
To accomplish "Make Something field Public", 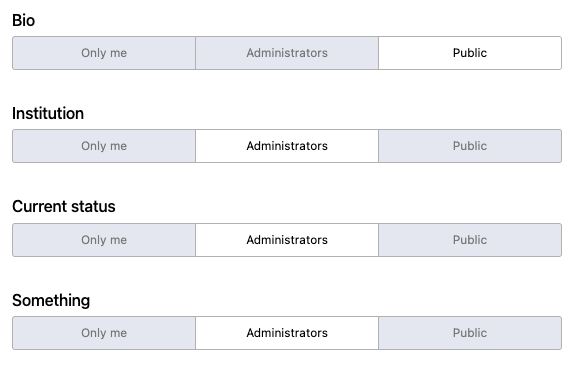I will 470,333.
